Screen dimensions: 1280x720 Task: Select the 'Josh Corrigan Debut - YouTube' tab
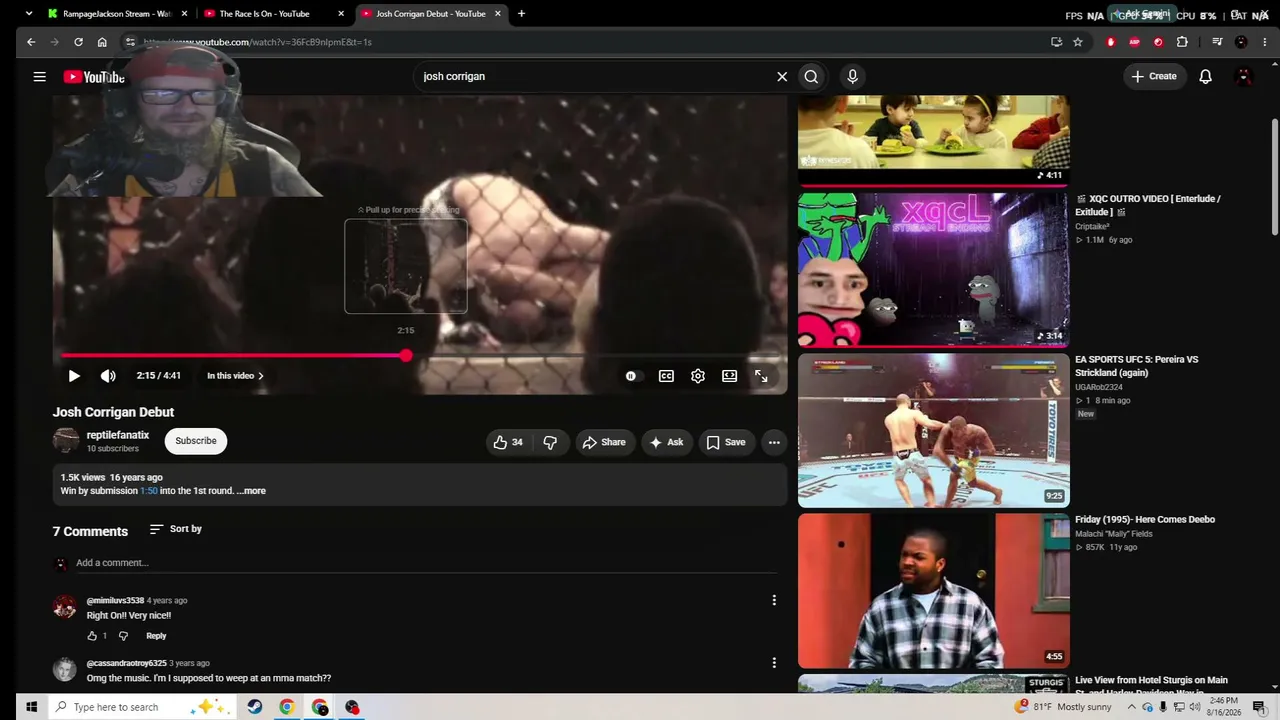click(x=430, y=14)
